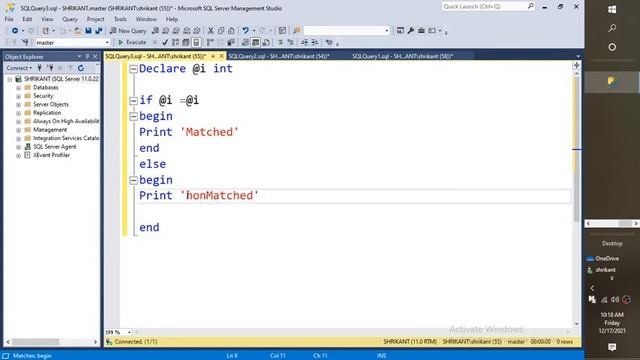Open Object Explorer window position dropdown
Screen dimensions: 640x360
[79, 56]
